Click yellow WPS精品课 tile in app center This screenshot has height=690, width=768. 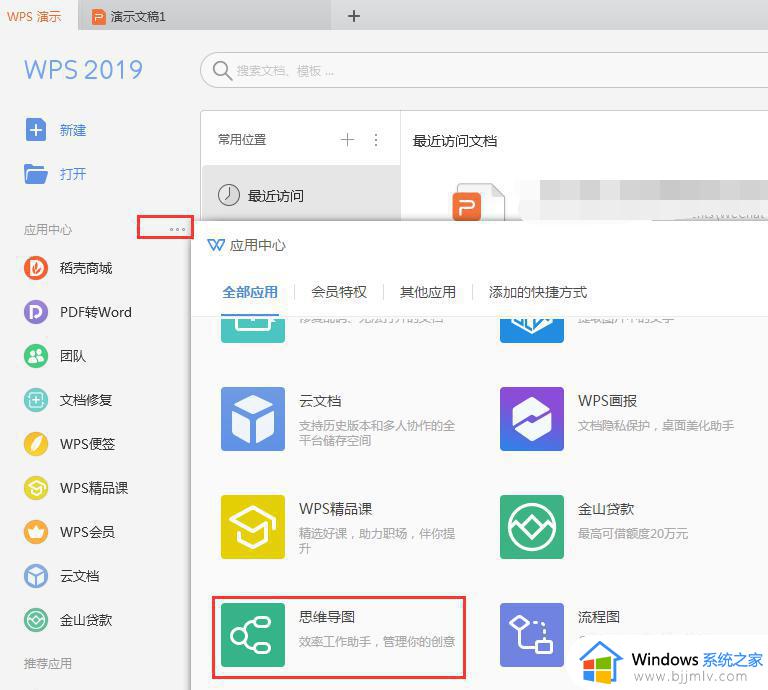253,527
